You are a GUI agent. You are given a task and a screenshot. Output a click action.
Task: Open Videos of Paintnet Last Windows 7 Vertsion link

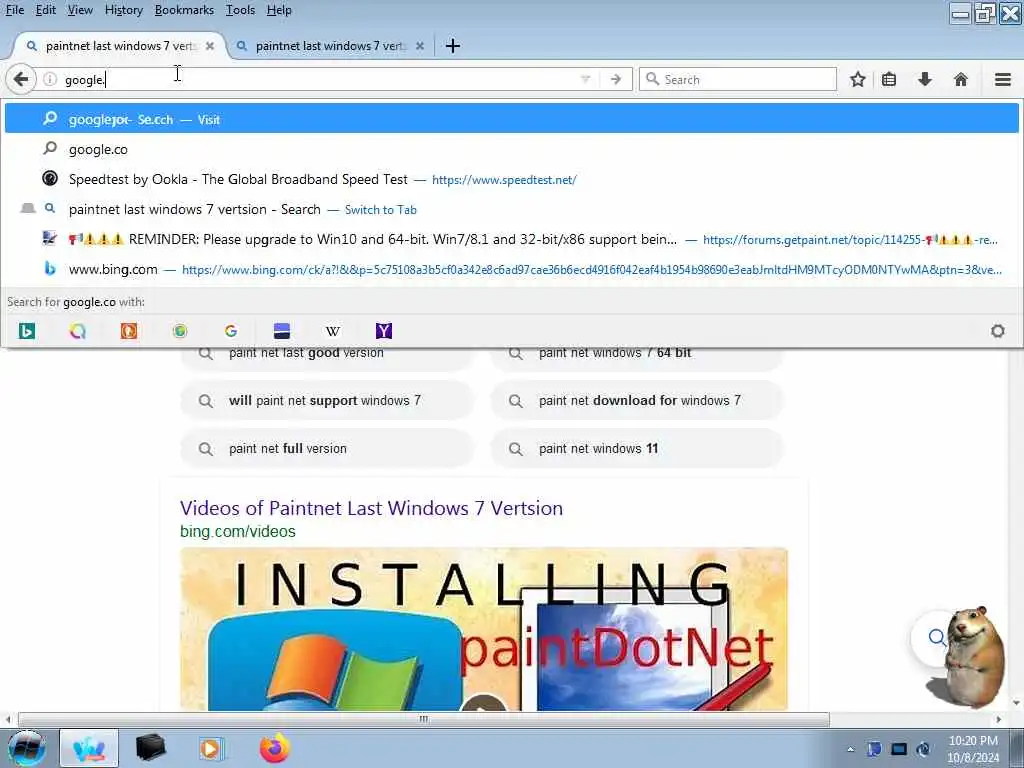click(x=371, y=508)
